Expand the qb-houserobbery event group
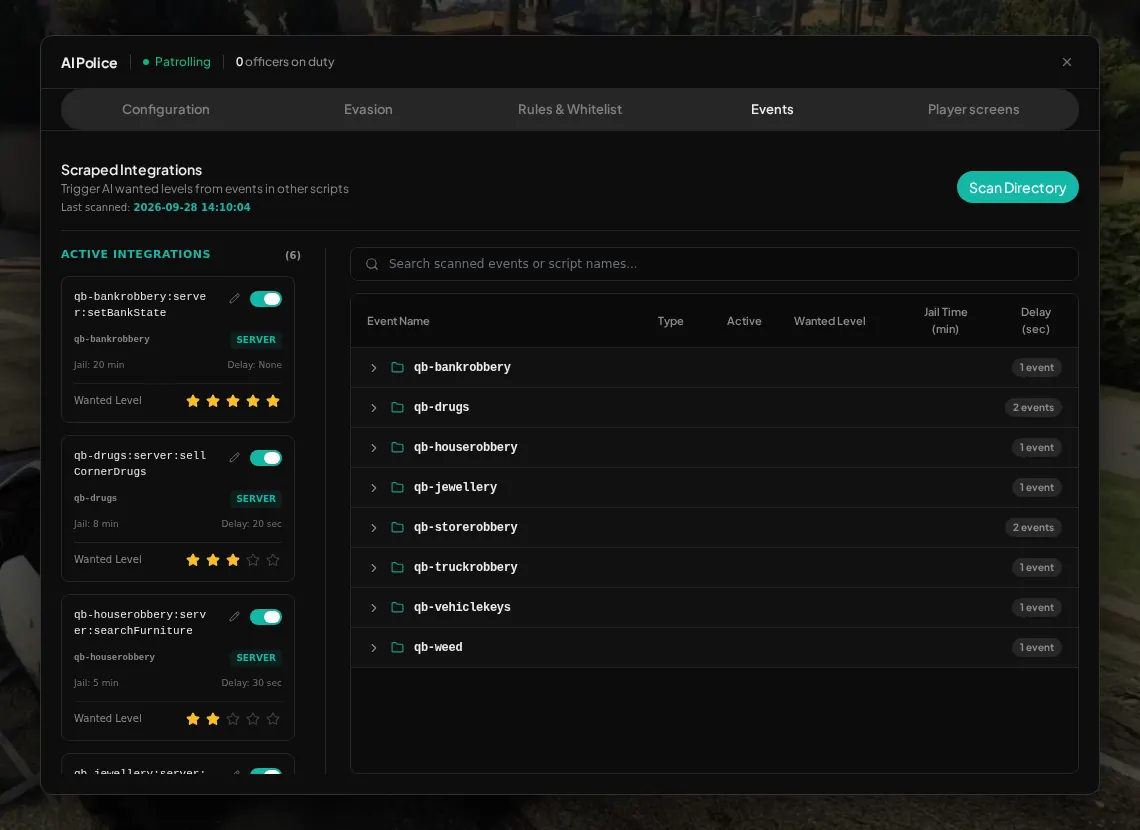This screenshot has width=1140, height=830. click(x=374, y=448)
